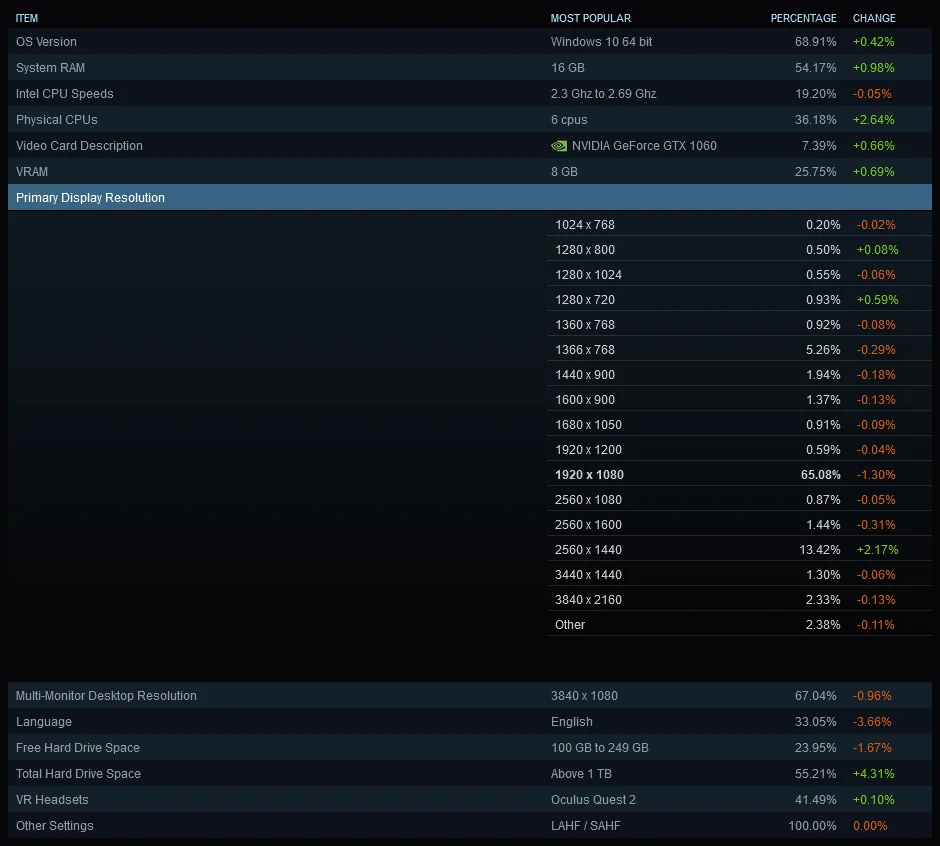This screenshot has height=846, width=940.
Task: Open the Total Hard Drive Space breakdown
Action: point(470,773)
